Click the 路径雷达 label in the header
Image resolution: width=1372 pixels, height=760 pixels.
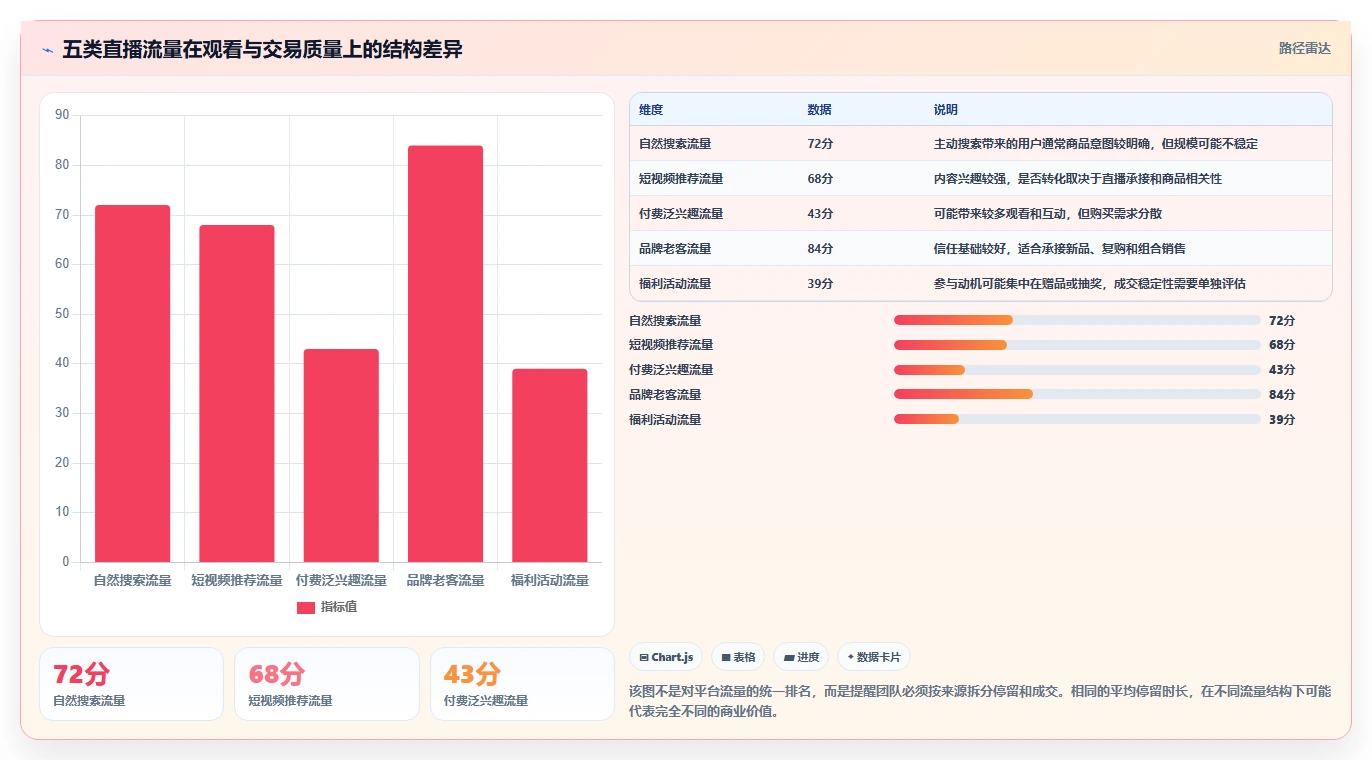1305,48
